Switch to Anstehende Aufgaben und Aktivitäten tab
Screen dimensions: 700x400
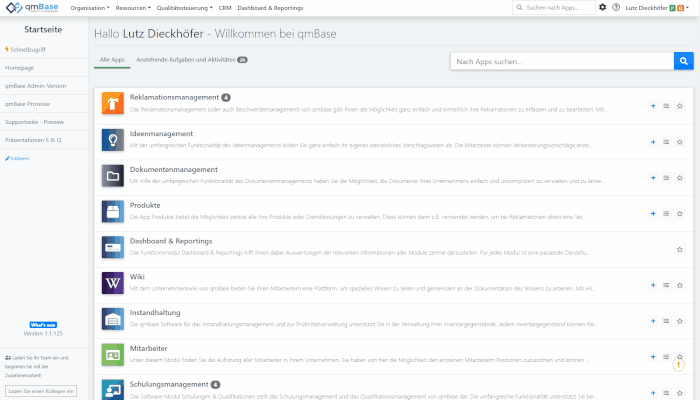192,60
